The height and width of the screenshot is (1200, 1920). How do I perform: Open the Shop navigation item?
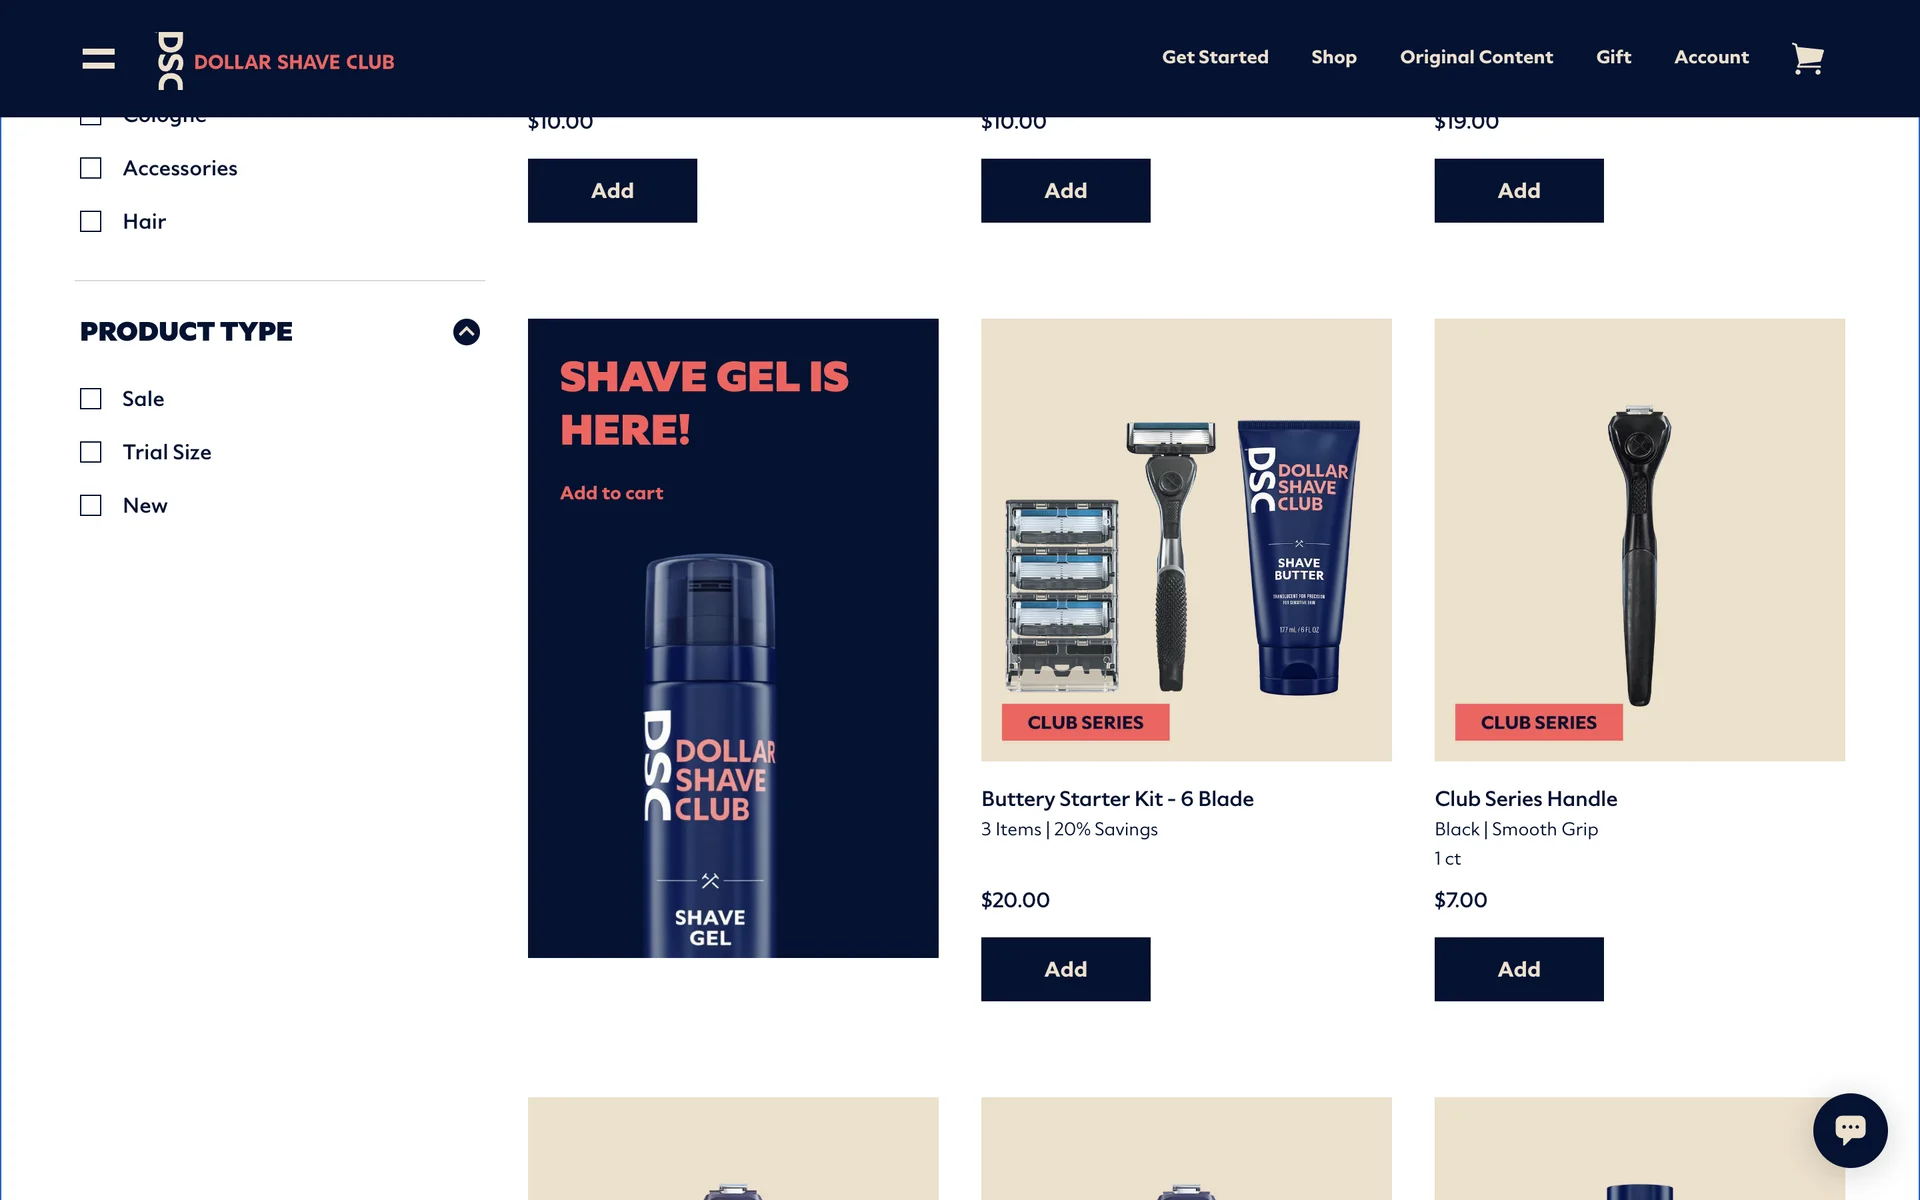pos(1334,57)
